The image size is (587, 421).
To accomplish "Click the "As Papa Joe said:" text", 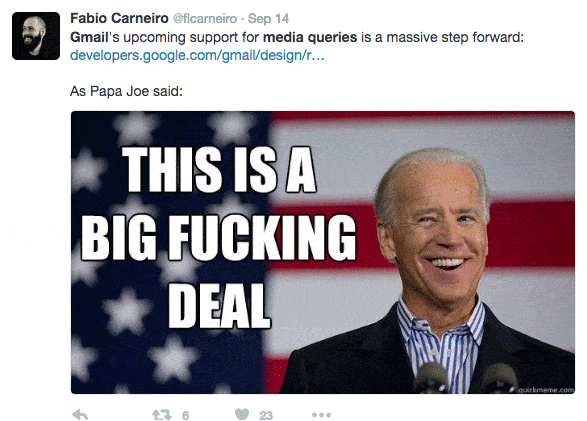I will pos(126,91).
